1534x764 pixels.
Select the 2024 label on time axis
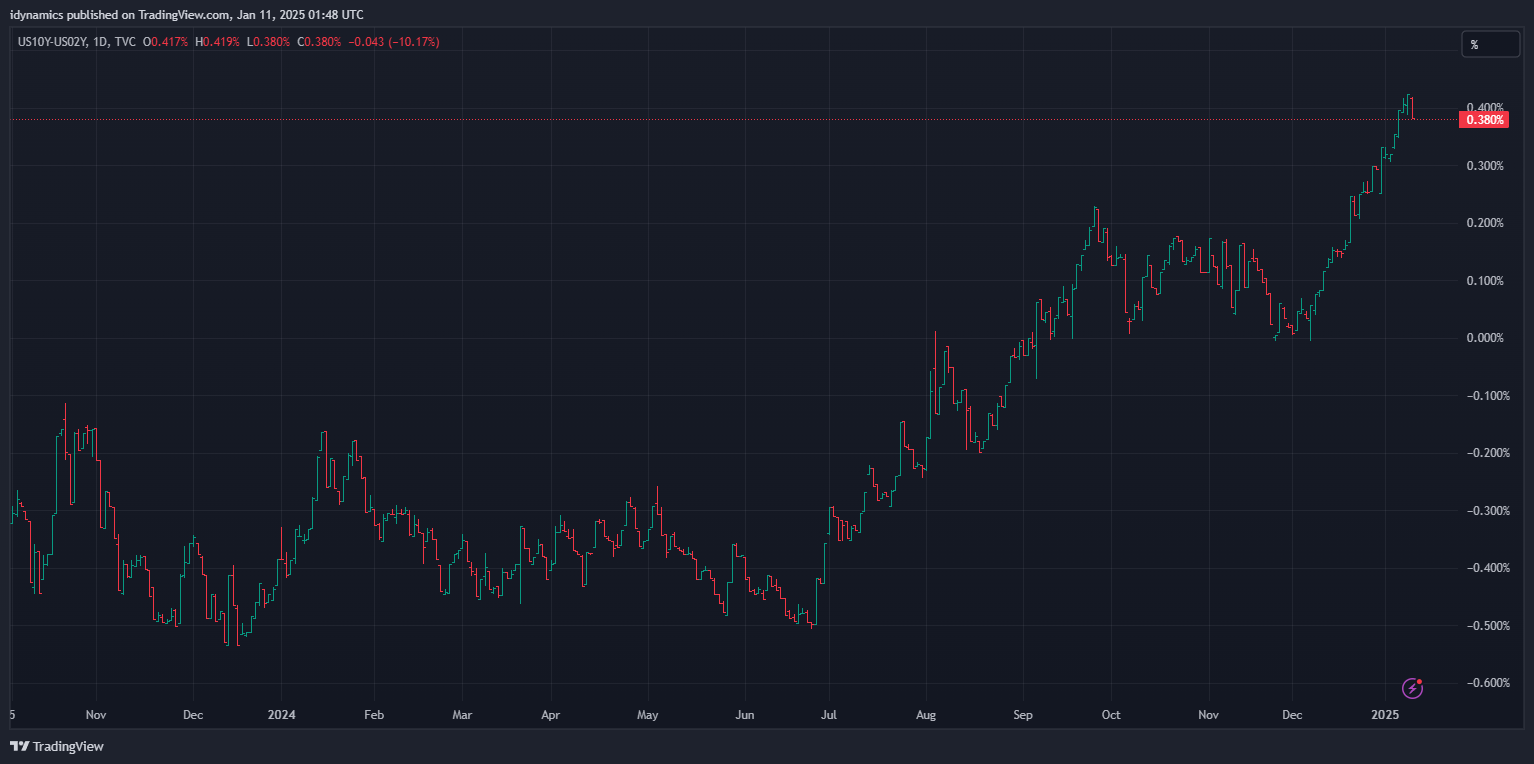click(x=281, y=715)
